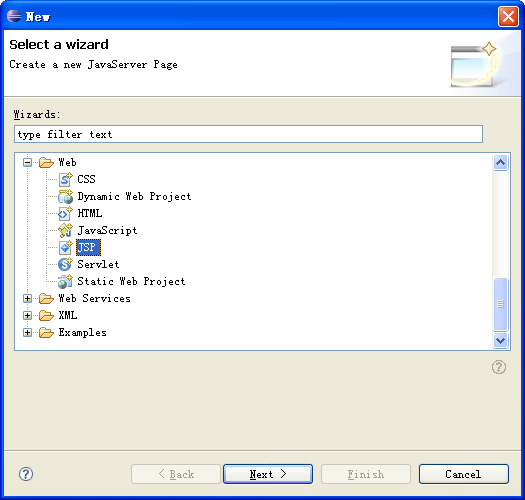Click the Next button
525x500 pixels.
click(x=268, y=474)
